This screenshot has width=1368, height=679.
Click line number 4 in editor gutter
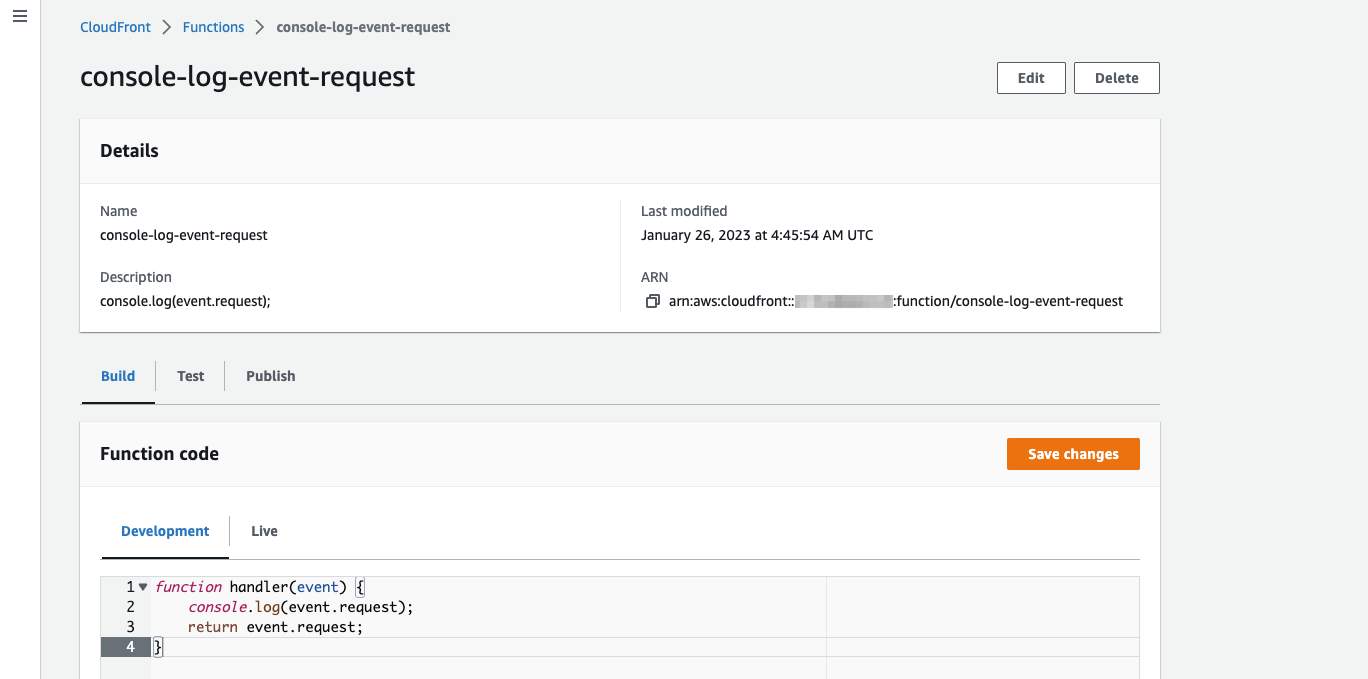coord(130,647)
